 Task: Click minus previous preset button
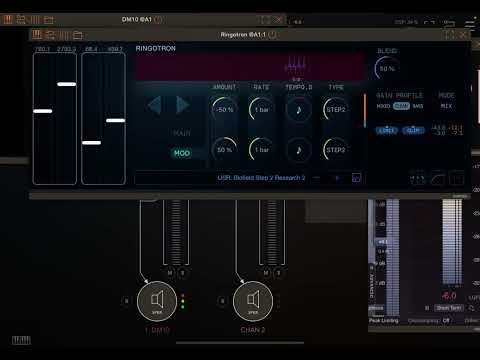pyautogui.click(x=317, y=178)
